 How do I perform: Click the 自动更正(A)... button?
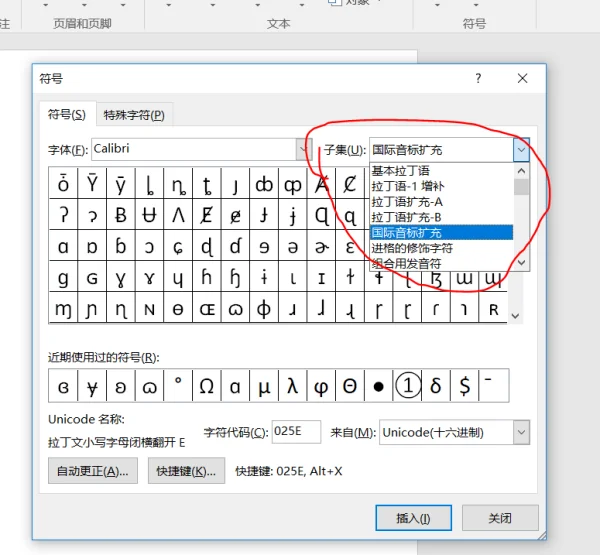[x=93, y=471]
